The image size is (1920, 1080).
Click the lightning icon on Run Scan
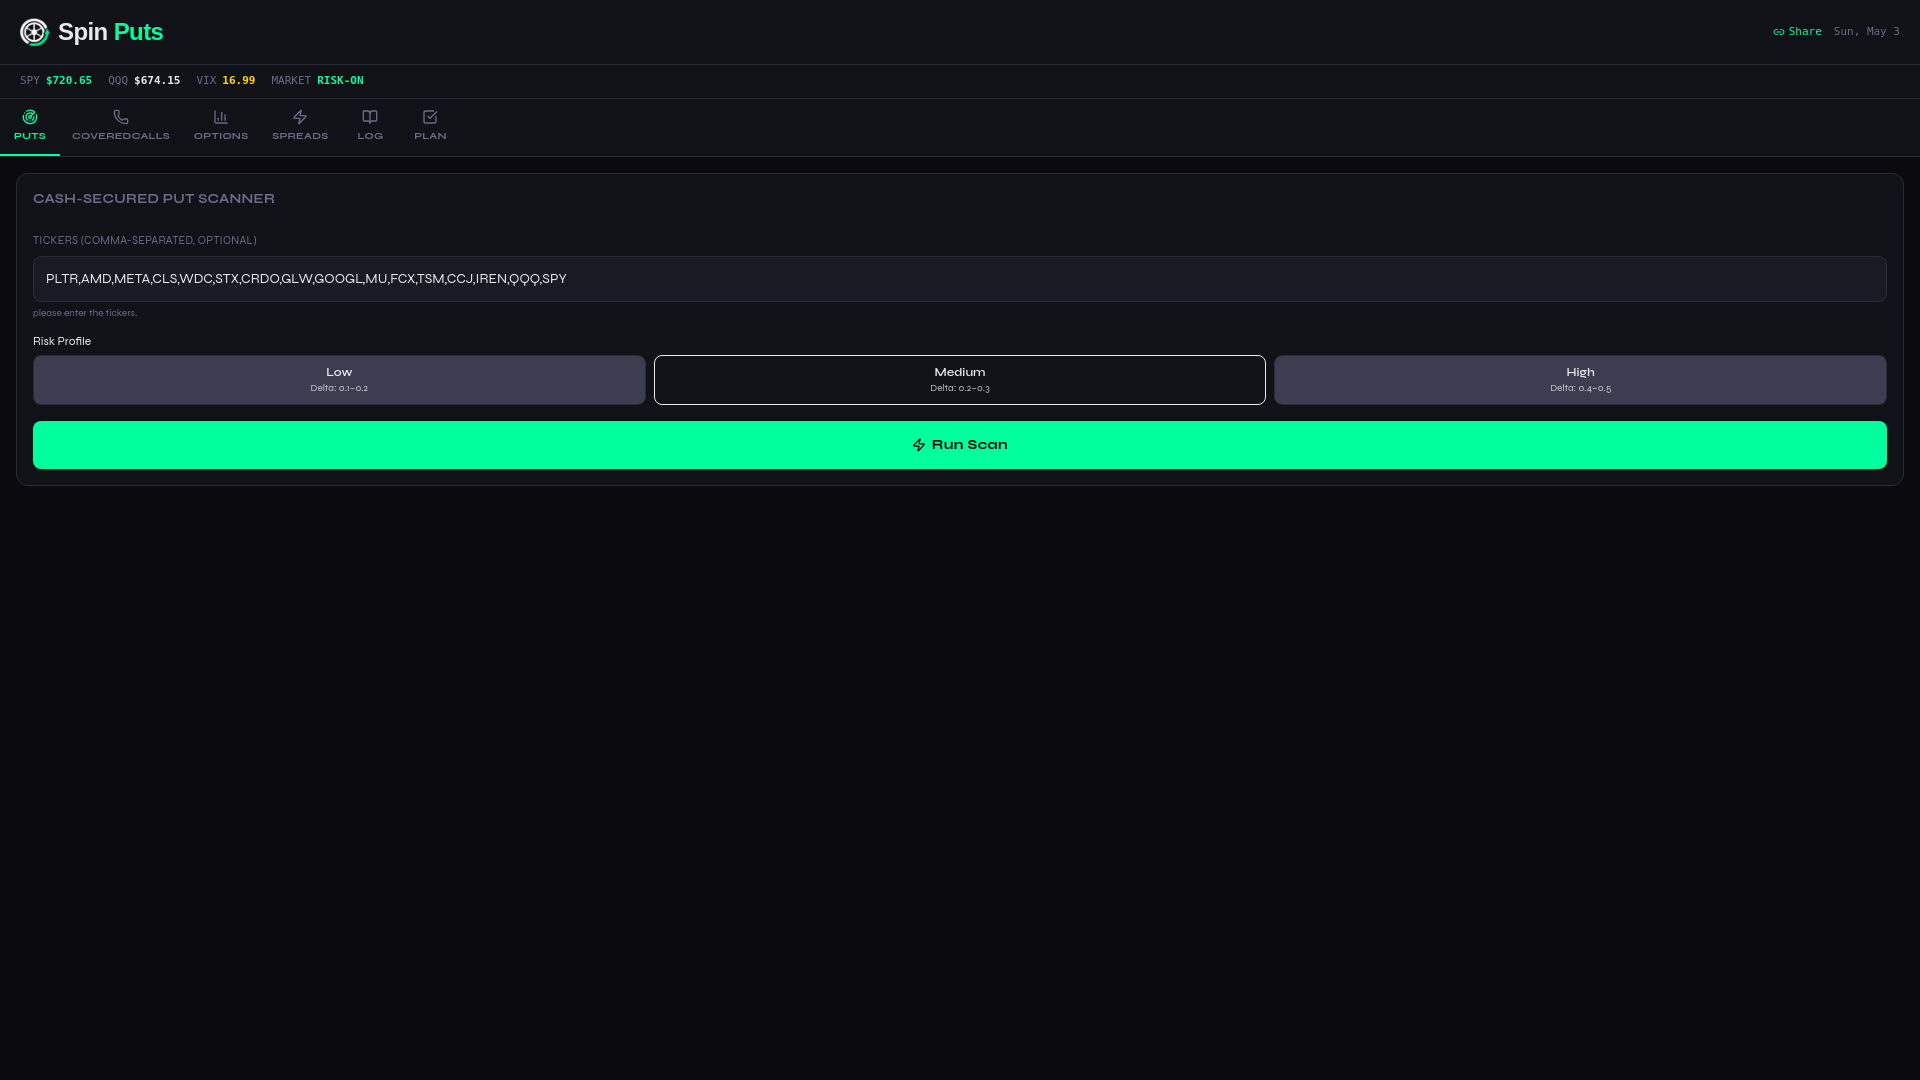(919, 445)
